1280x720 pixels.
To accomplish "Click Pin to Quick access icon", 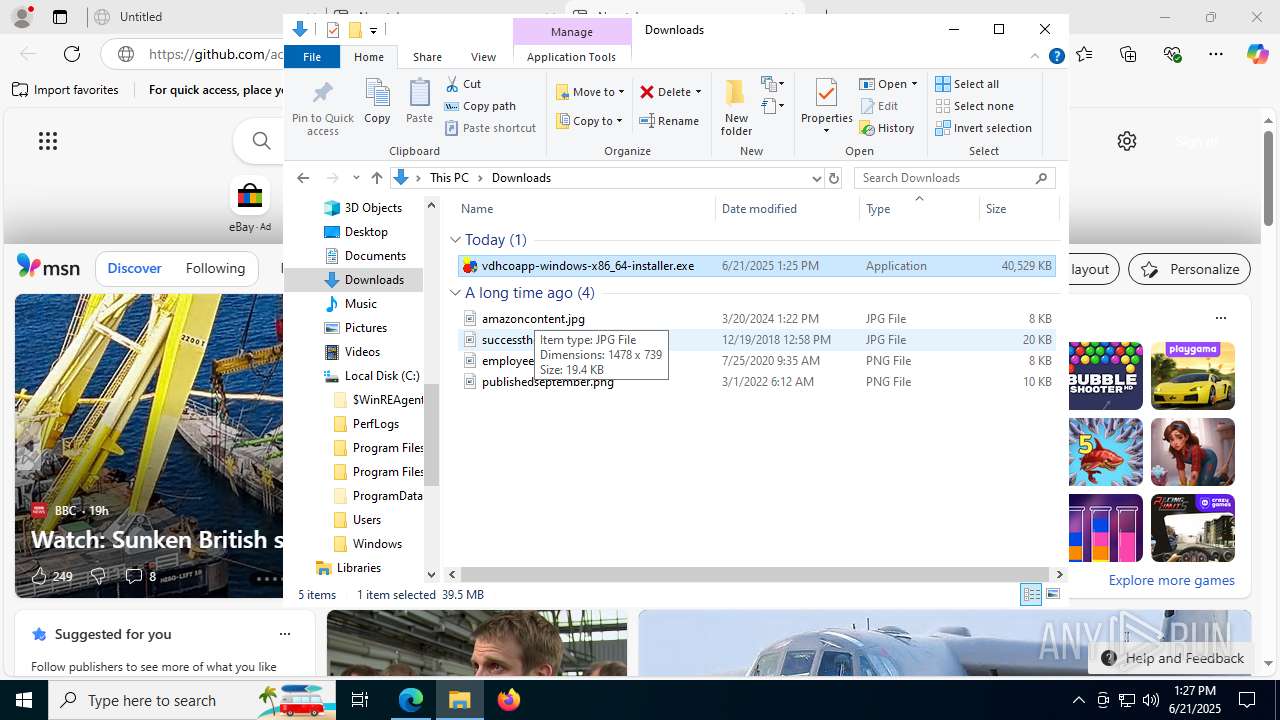I will click(322, 108).
